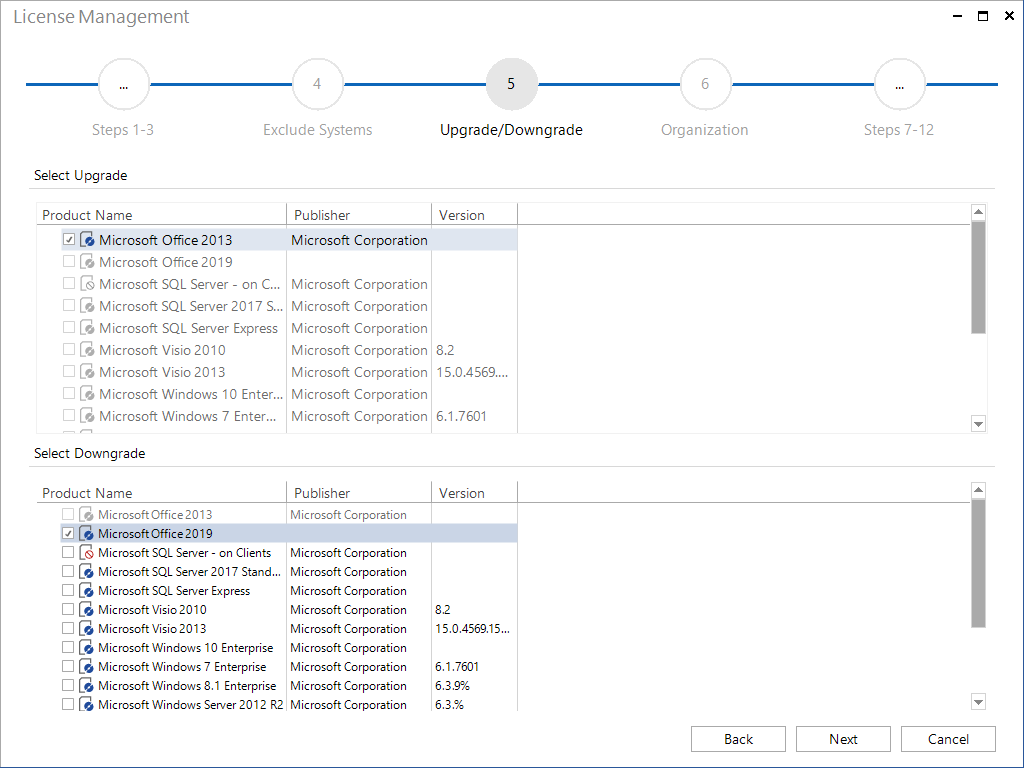Click the Microsoft Office 2019 upgrade product icon
This screenshot has height=768, width=1024.
pos(88,262)
